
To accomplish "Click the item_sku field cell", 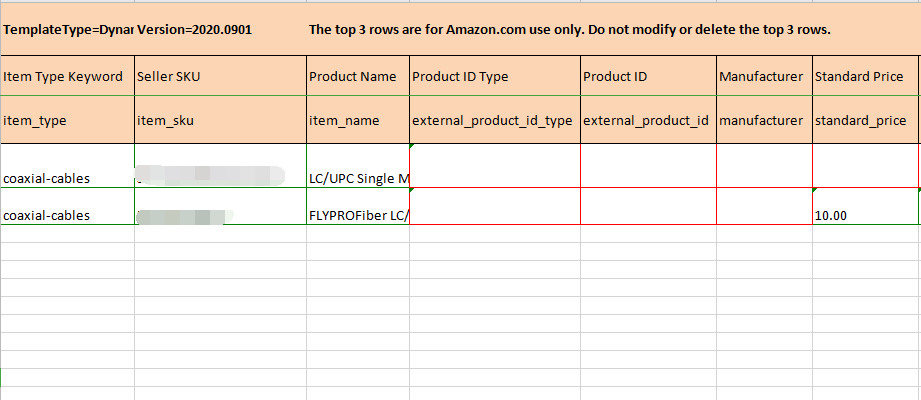I will coord(218,121).
